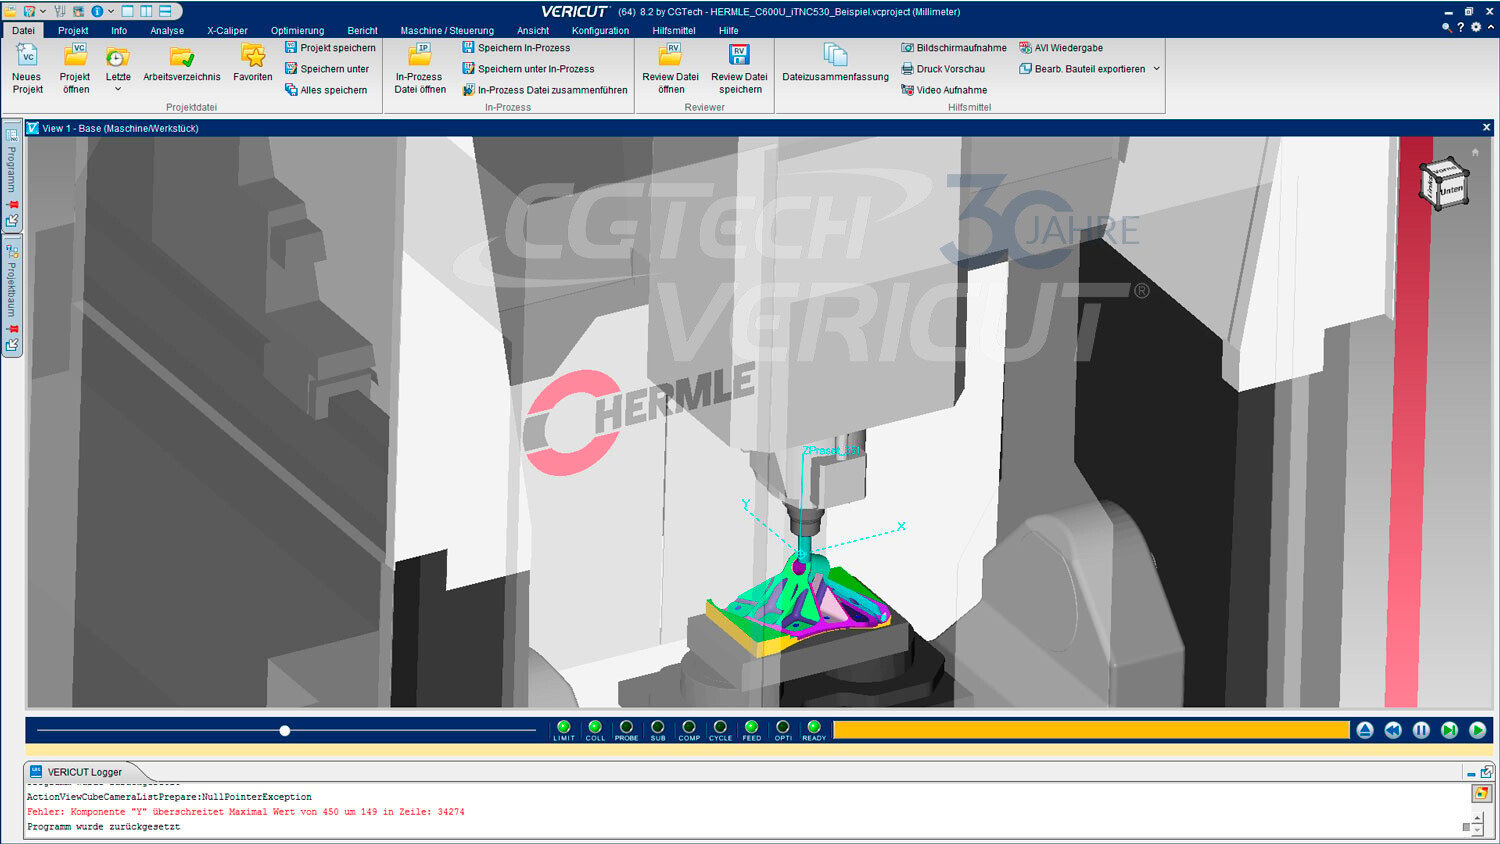Open Maschine / Steuerung tab
1500x844 pixels.
click(x=447, y=30)
